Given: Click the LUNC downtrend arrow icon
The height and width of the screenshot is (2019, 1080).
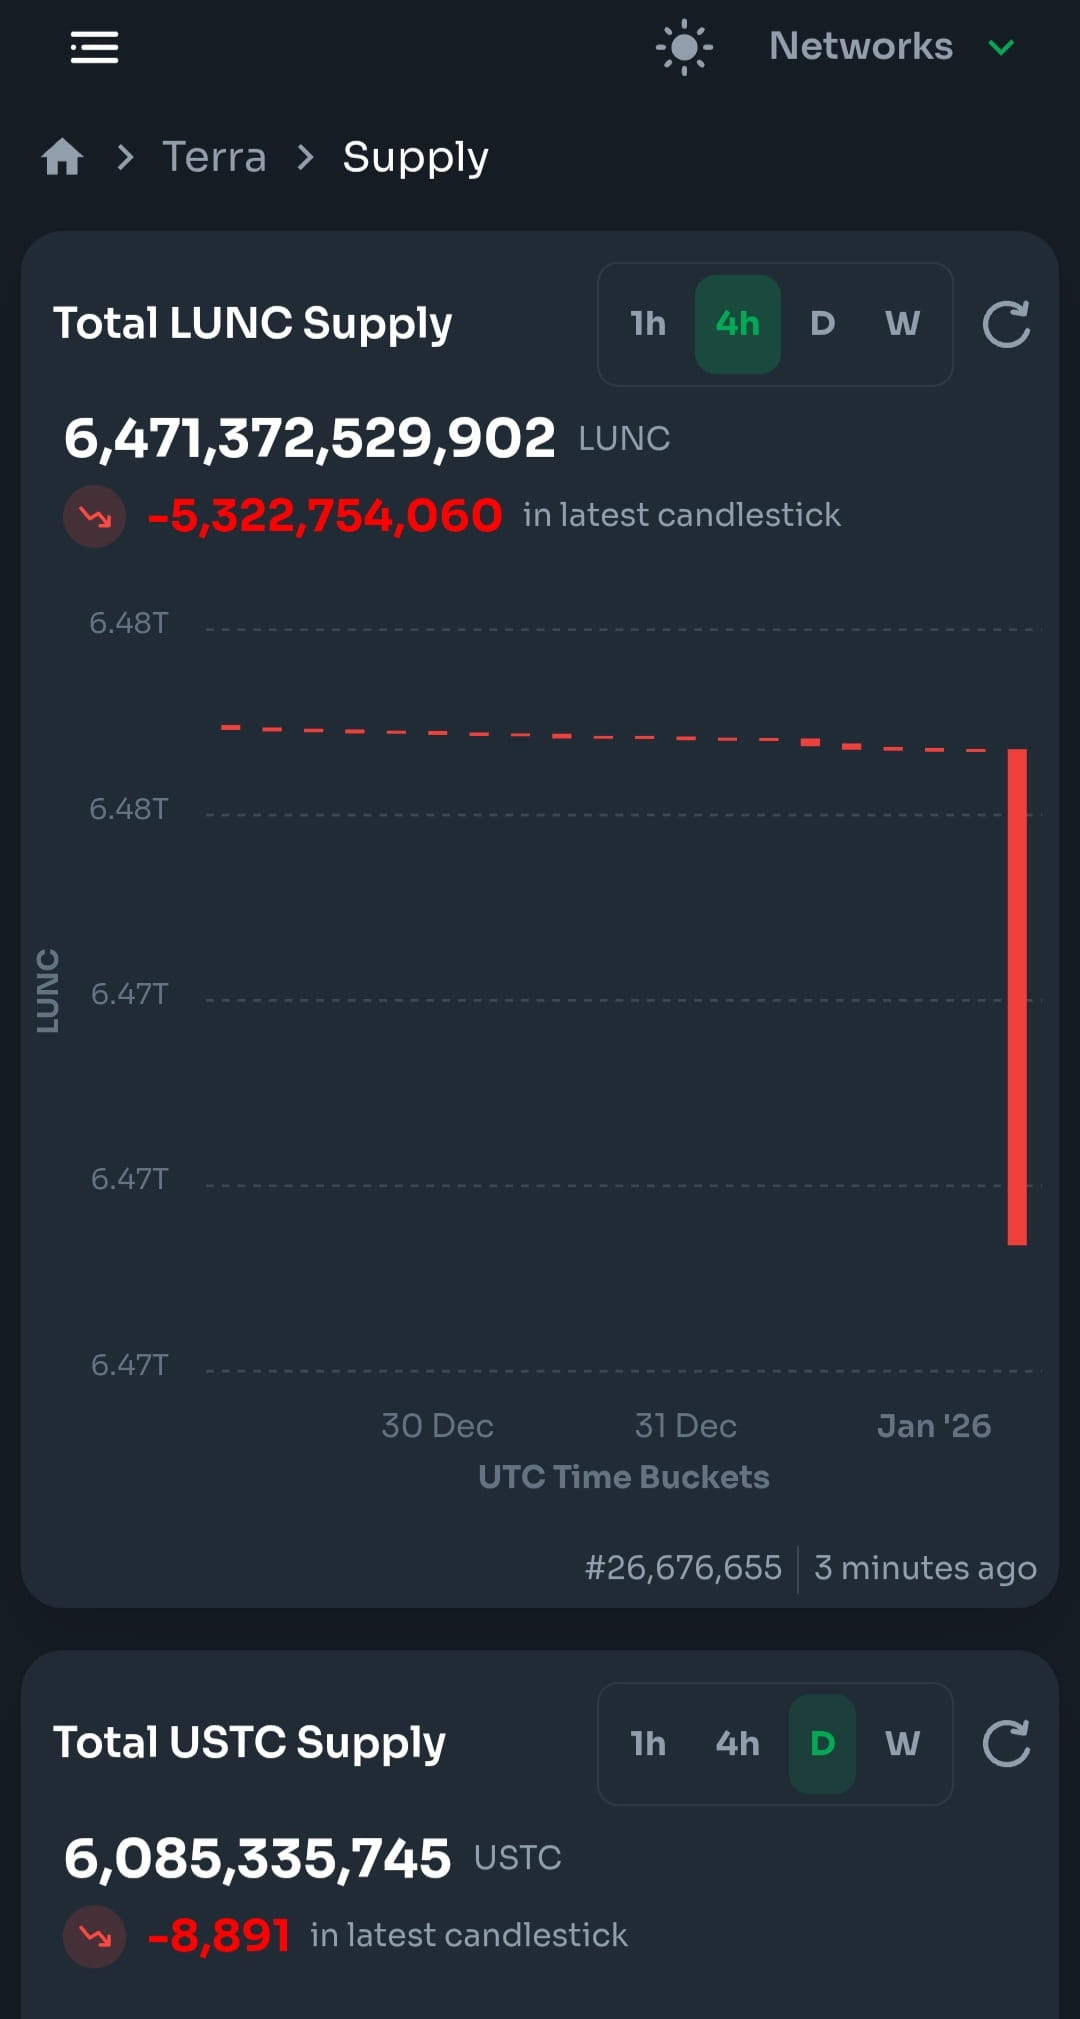Looking at the screenshot, I should pos(95,516).
